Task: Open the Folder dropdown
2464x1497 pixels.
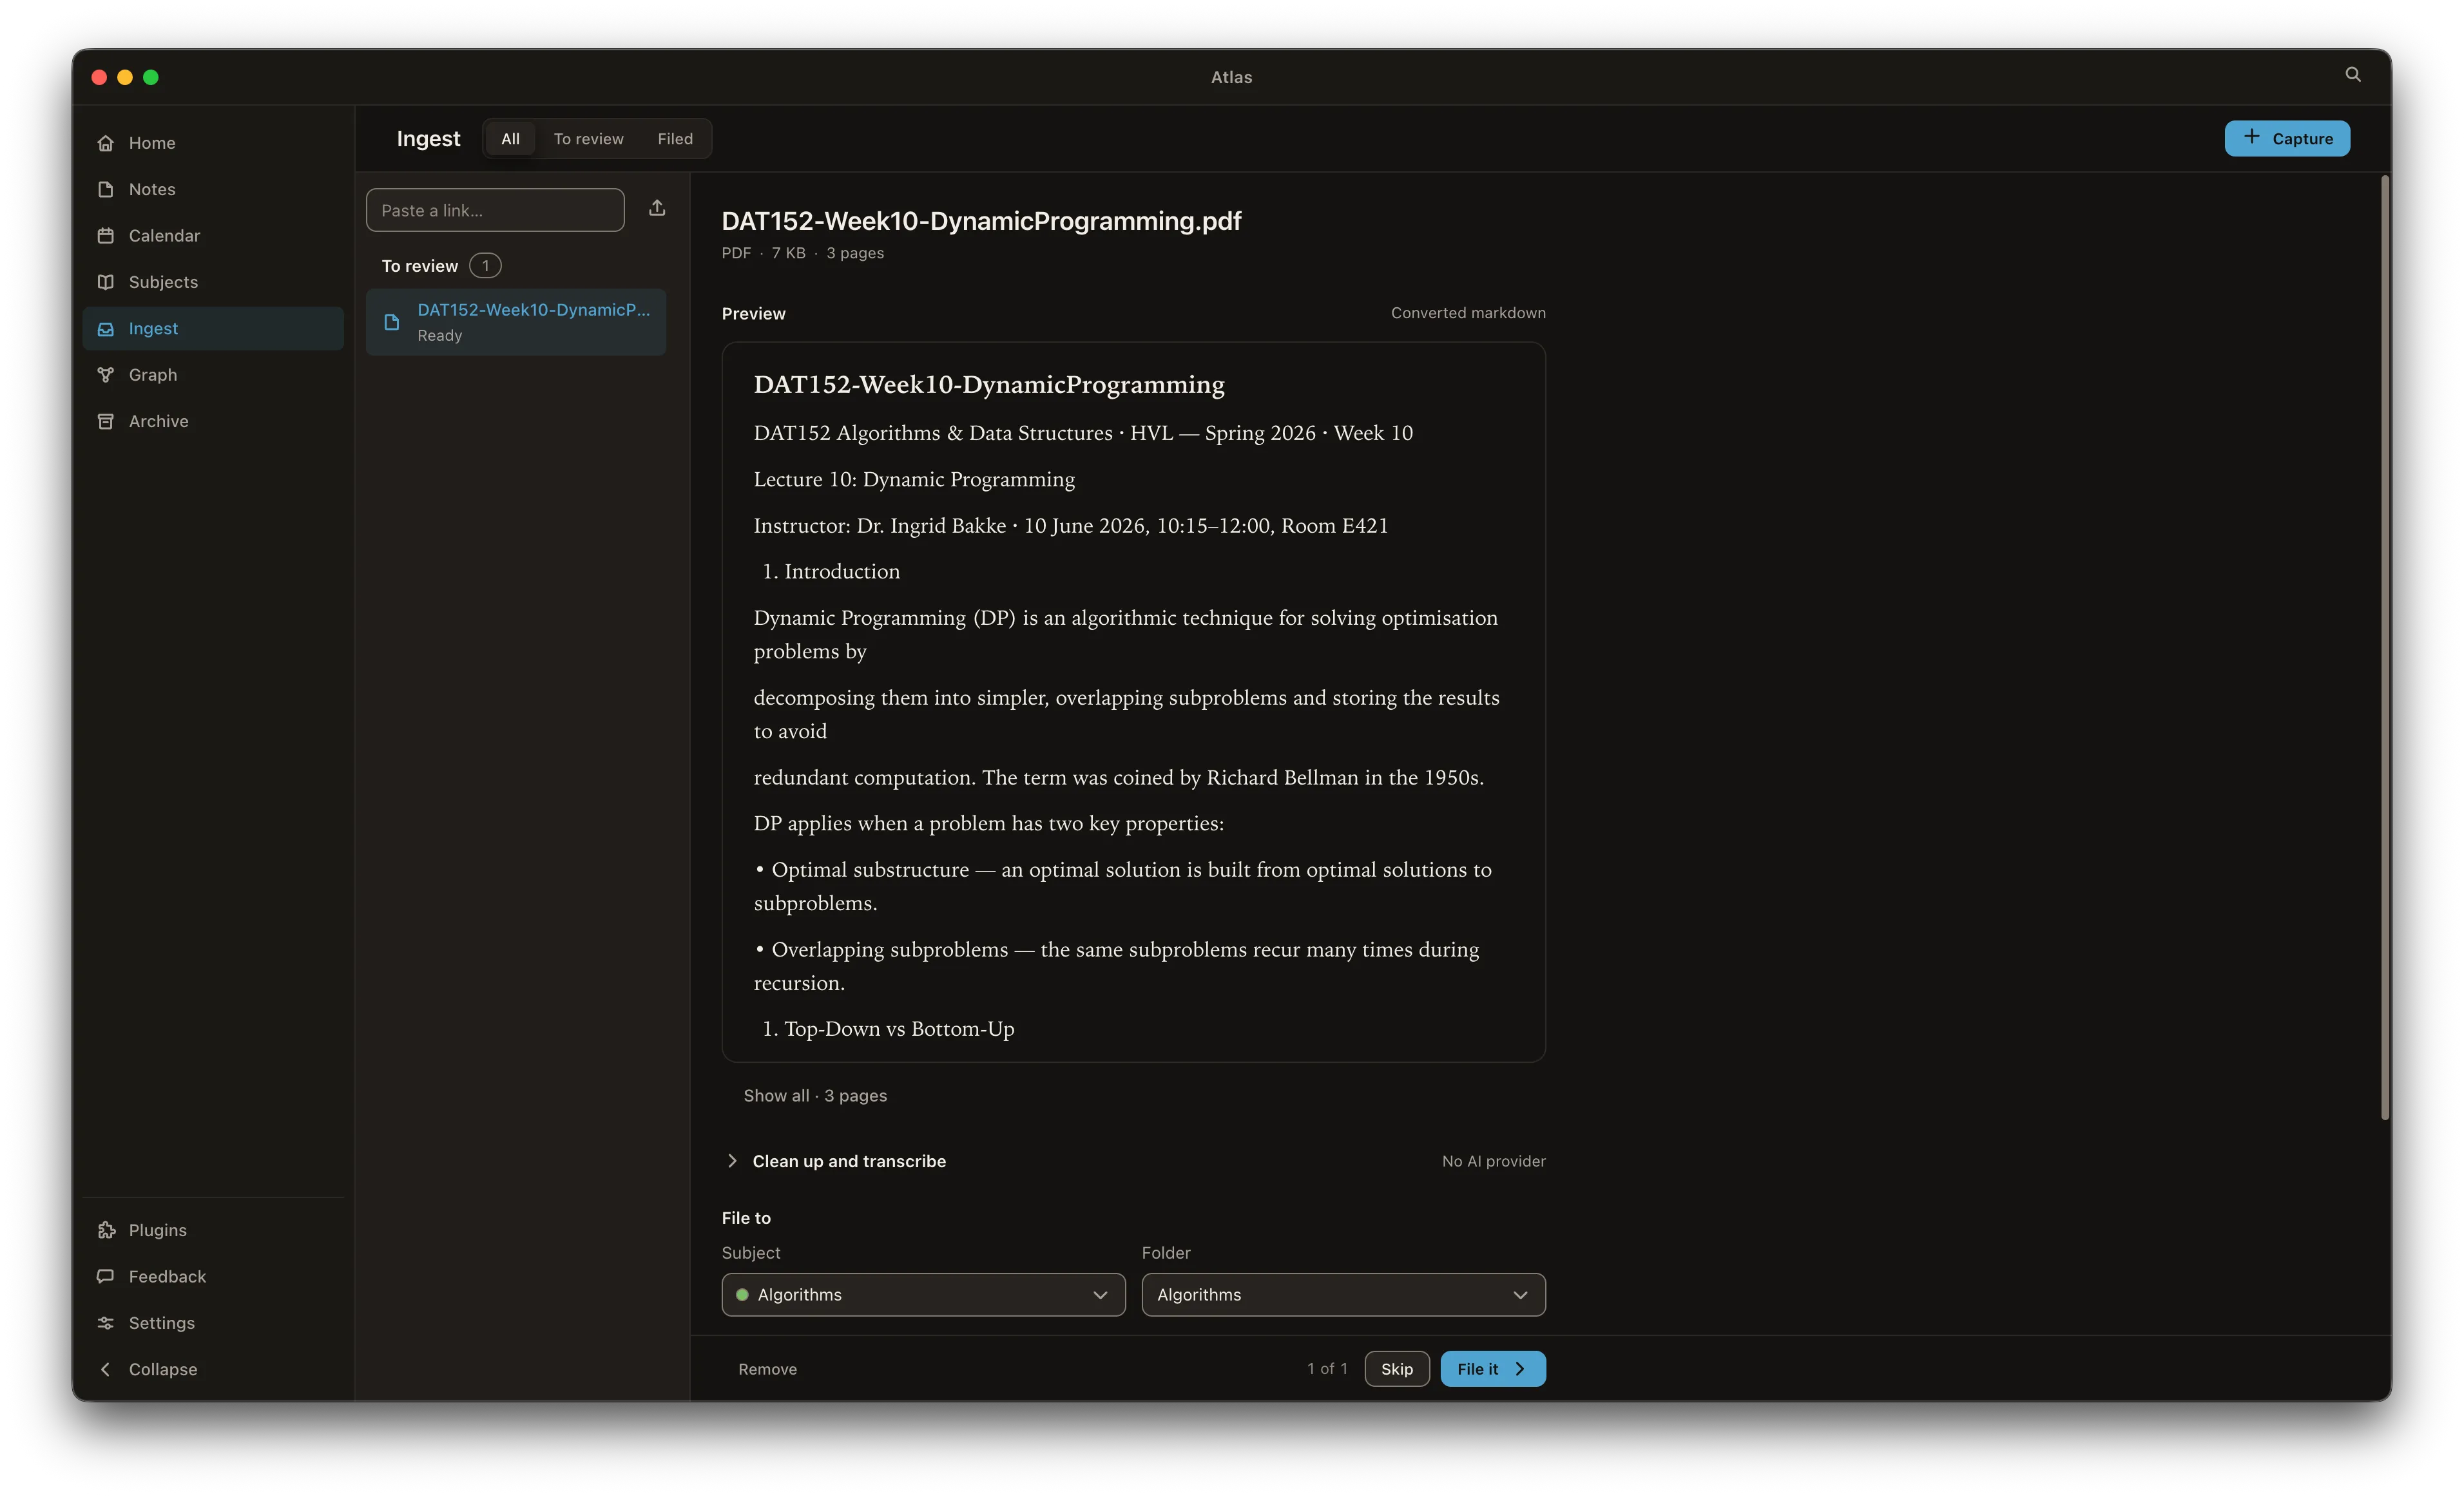Action: coord(1343,1295)
